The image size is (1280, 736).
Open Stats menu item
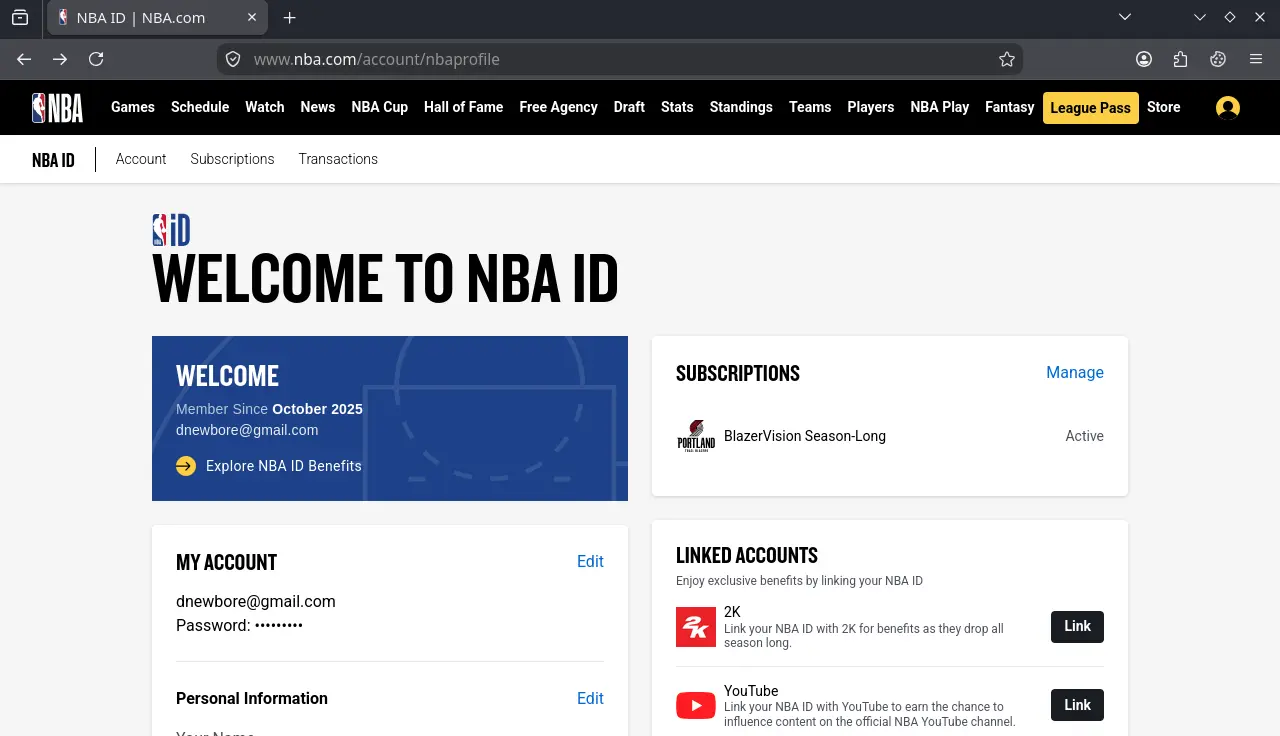pos(677,107)
